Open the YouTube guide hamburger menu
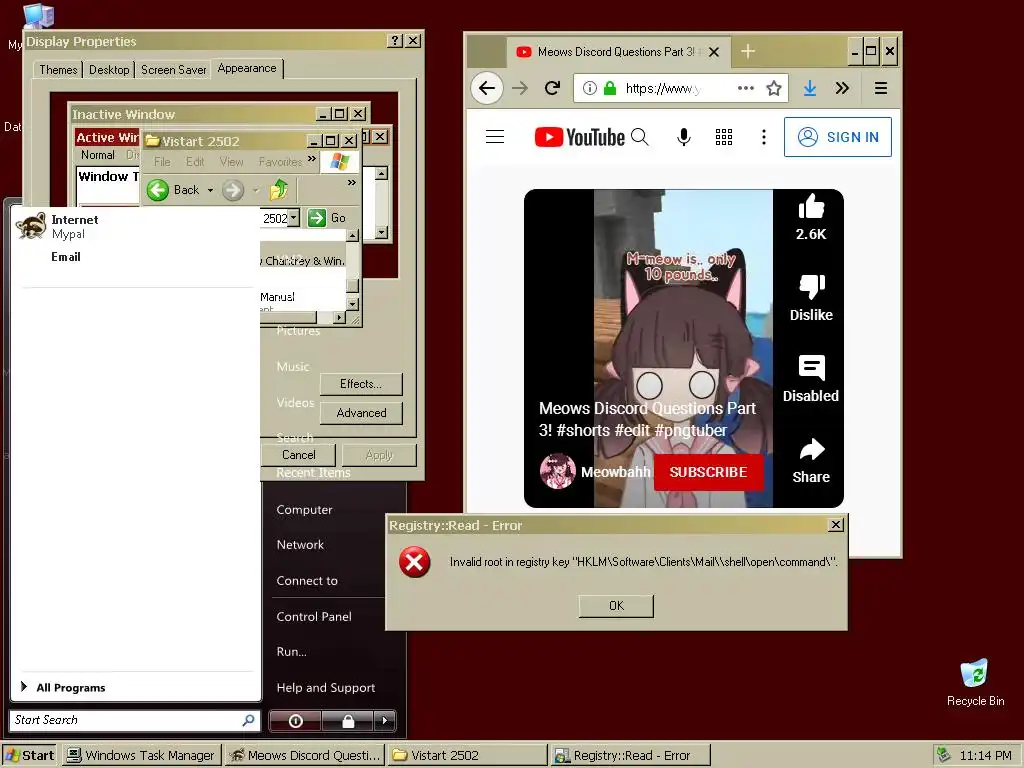 (x=495, y=136)
